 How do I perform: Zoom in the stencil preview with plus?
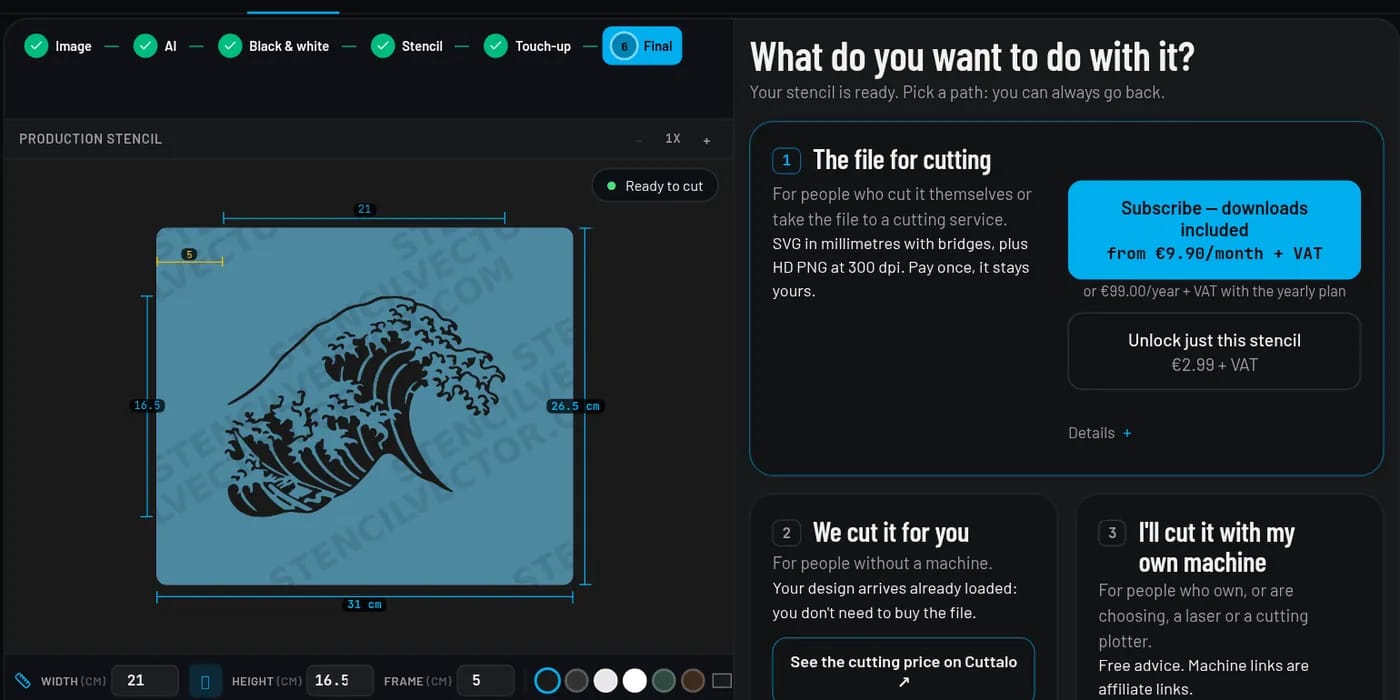click(x=707, y=140)
